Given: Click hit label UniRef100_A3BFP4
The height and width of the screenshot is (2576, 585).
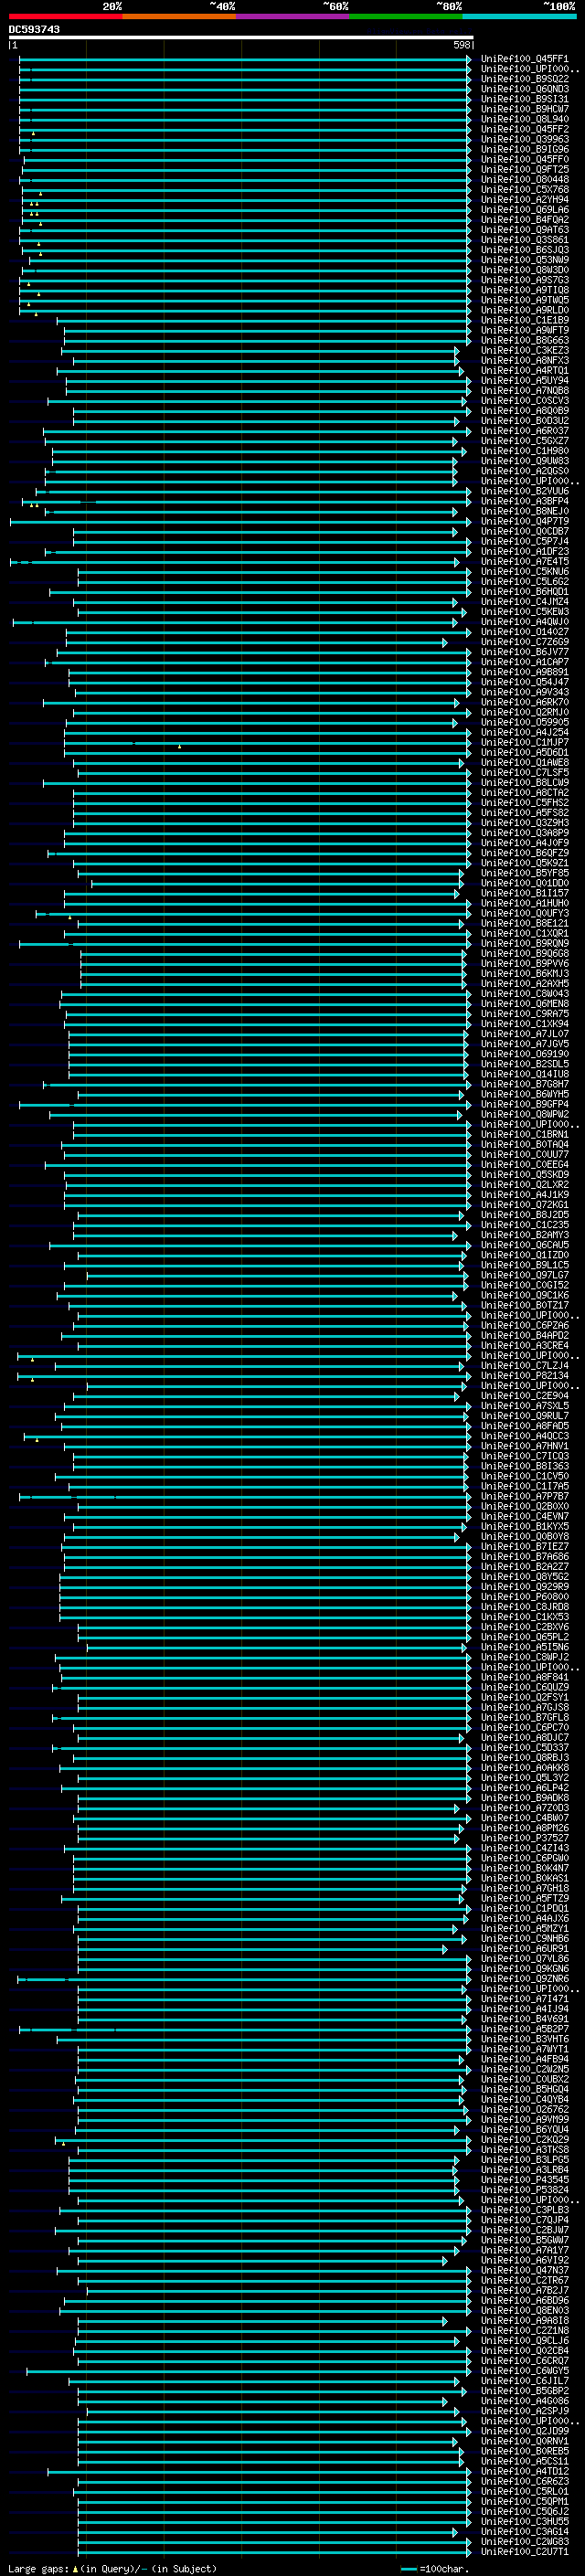Looking at the screenshot, I should tap(524, 501).
